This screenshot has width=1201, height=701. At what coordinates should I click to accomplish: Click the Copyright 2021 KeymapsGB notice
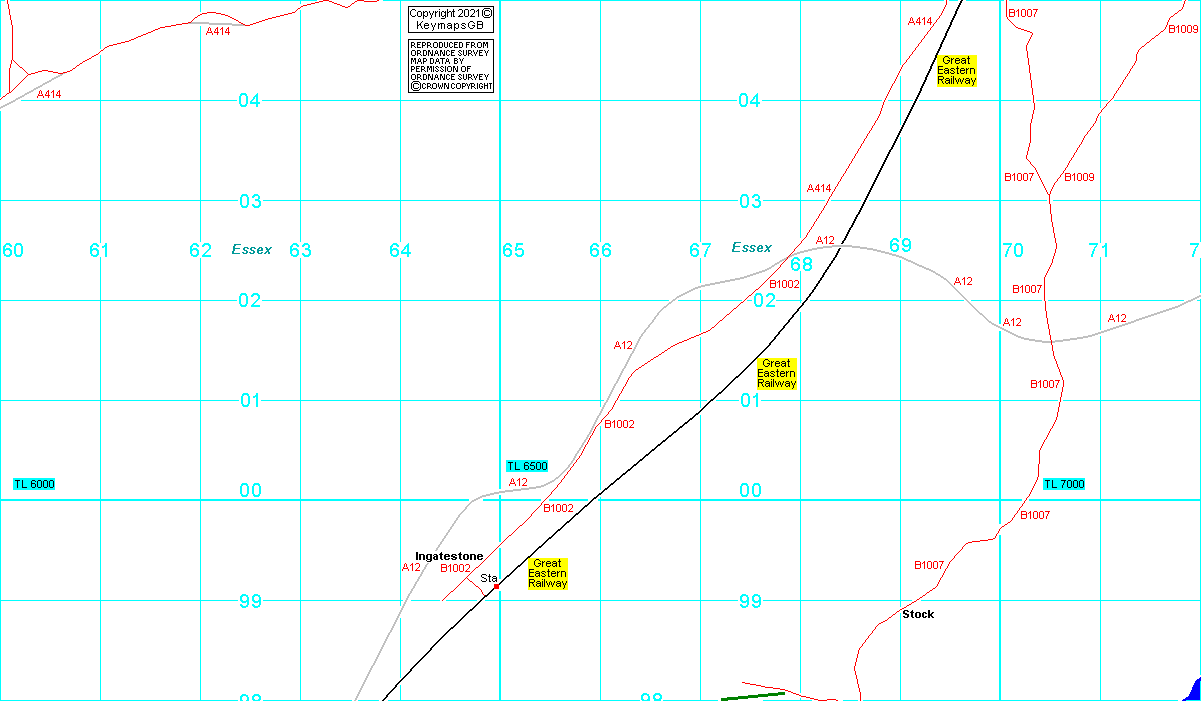click(451, 19)
